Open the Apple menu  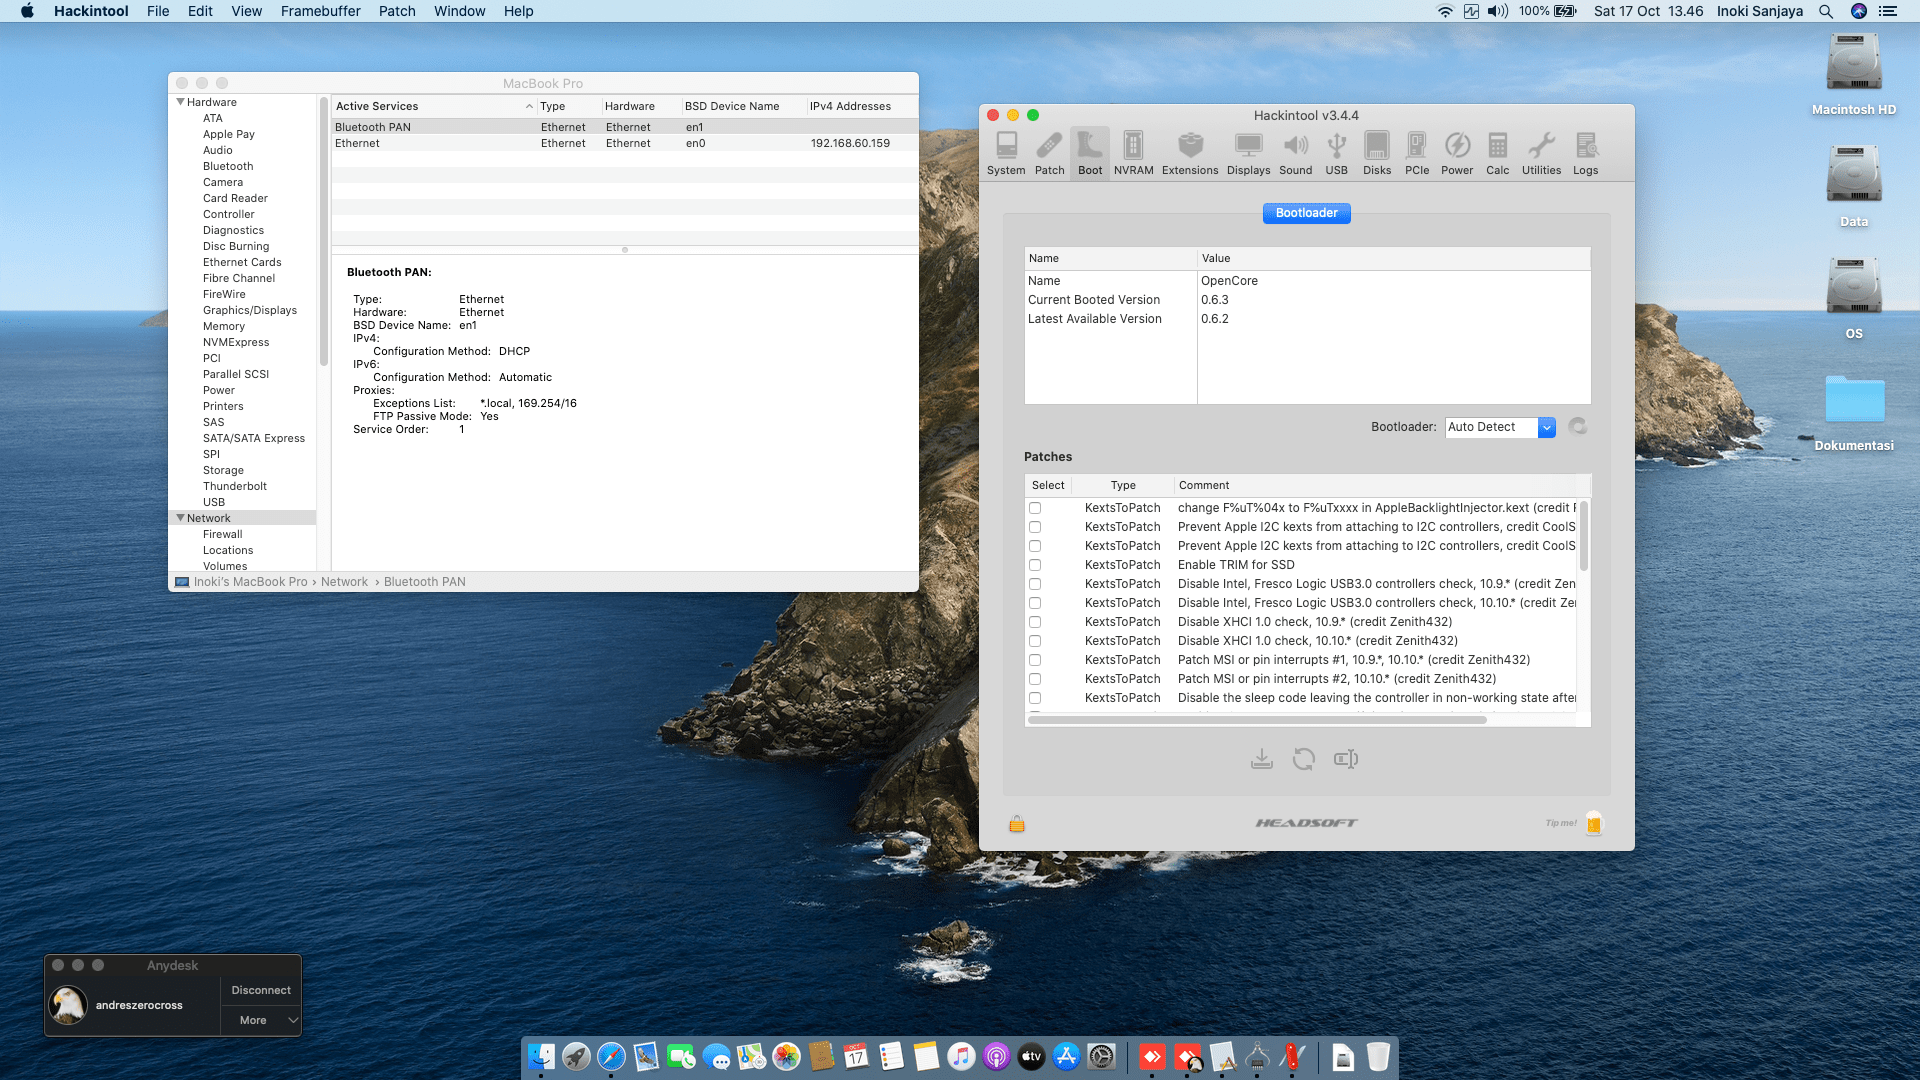[28, 11]
